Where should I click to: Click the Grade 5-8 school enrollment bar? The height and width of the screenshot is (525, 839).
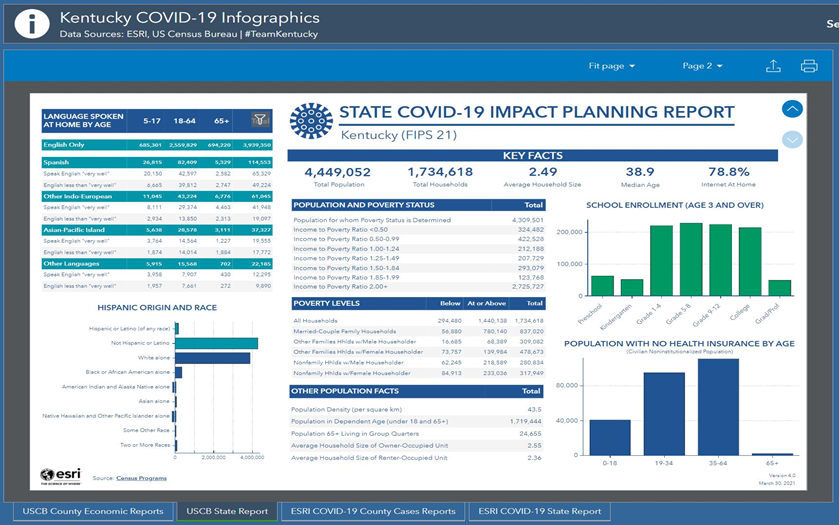coord(691,259)
